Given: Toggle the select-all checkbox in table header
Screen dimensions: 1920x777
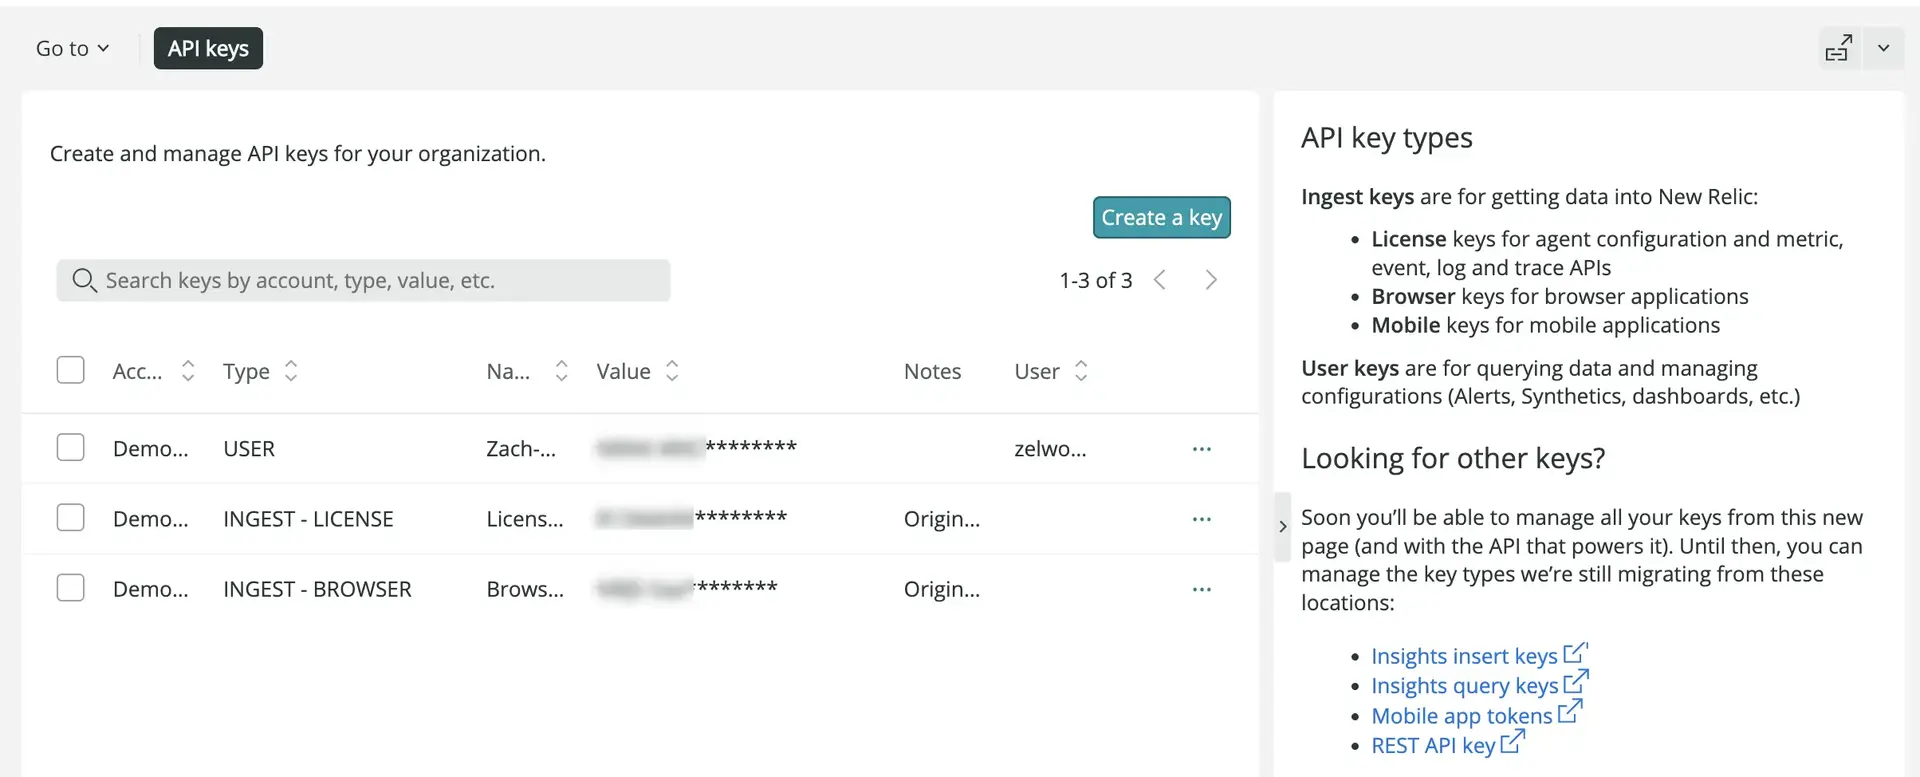Looking at the screenshot, I should [x=71, y=370].
